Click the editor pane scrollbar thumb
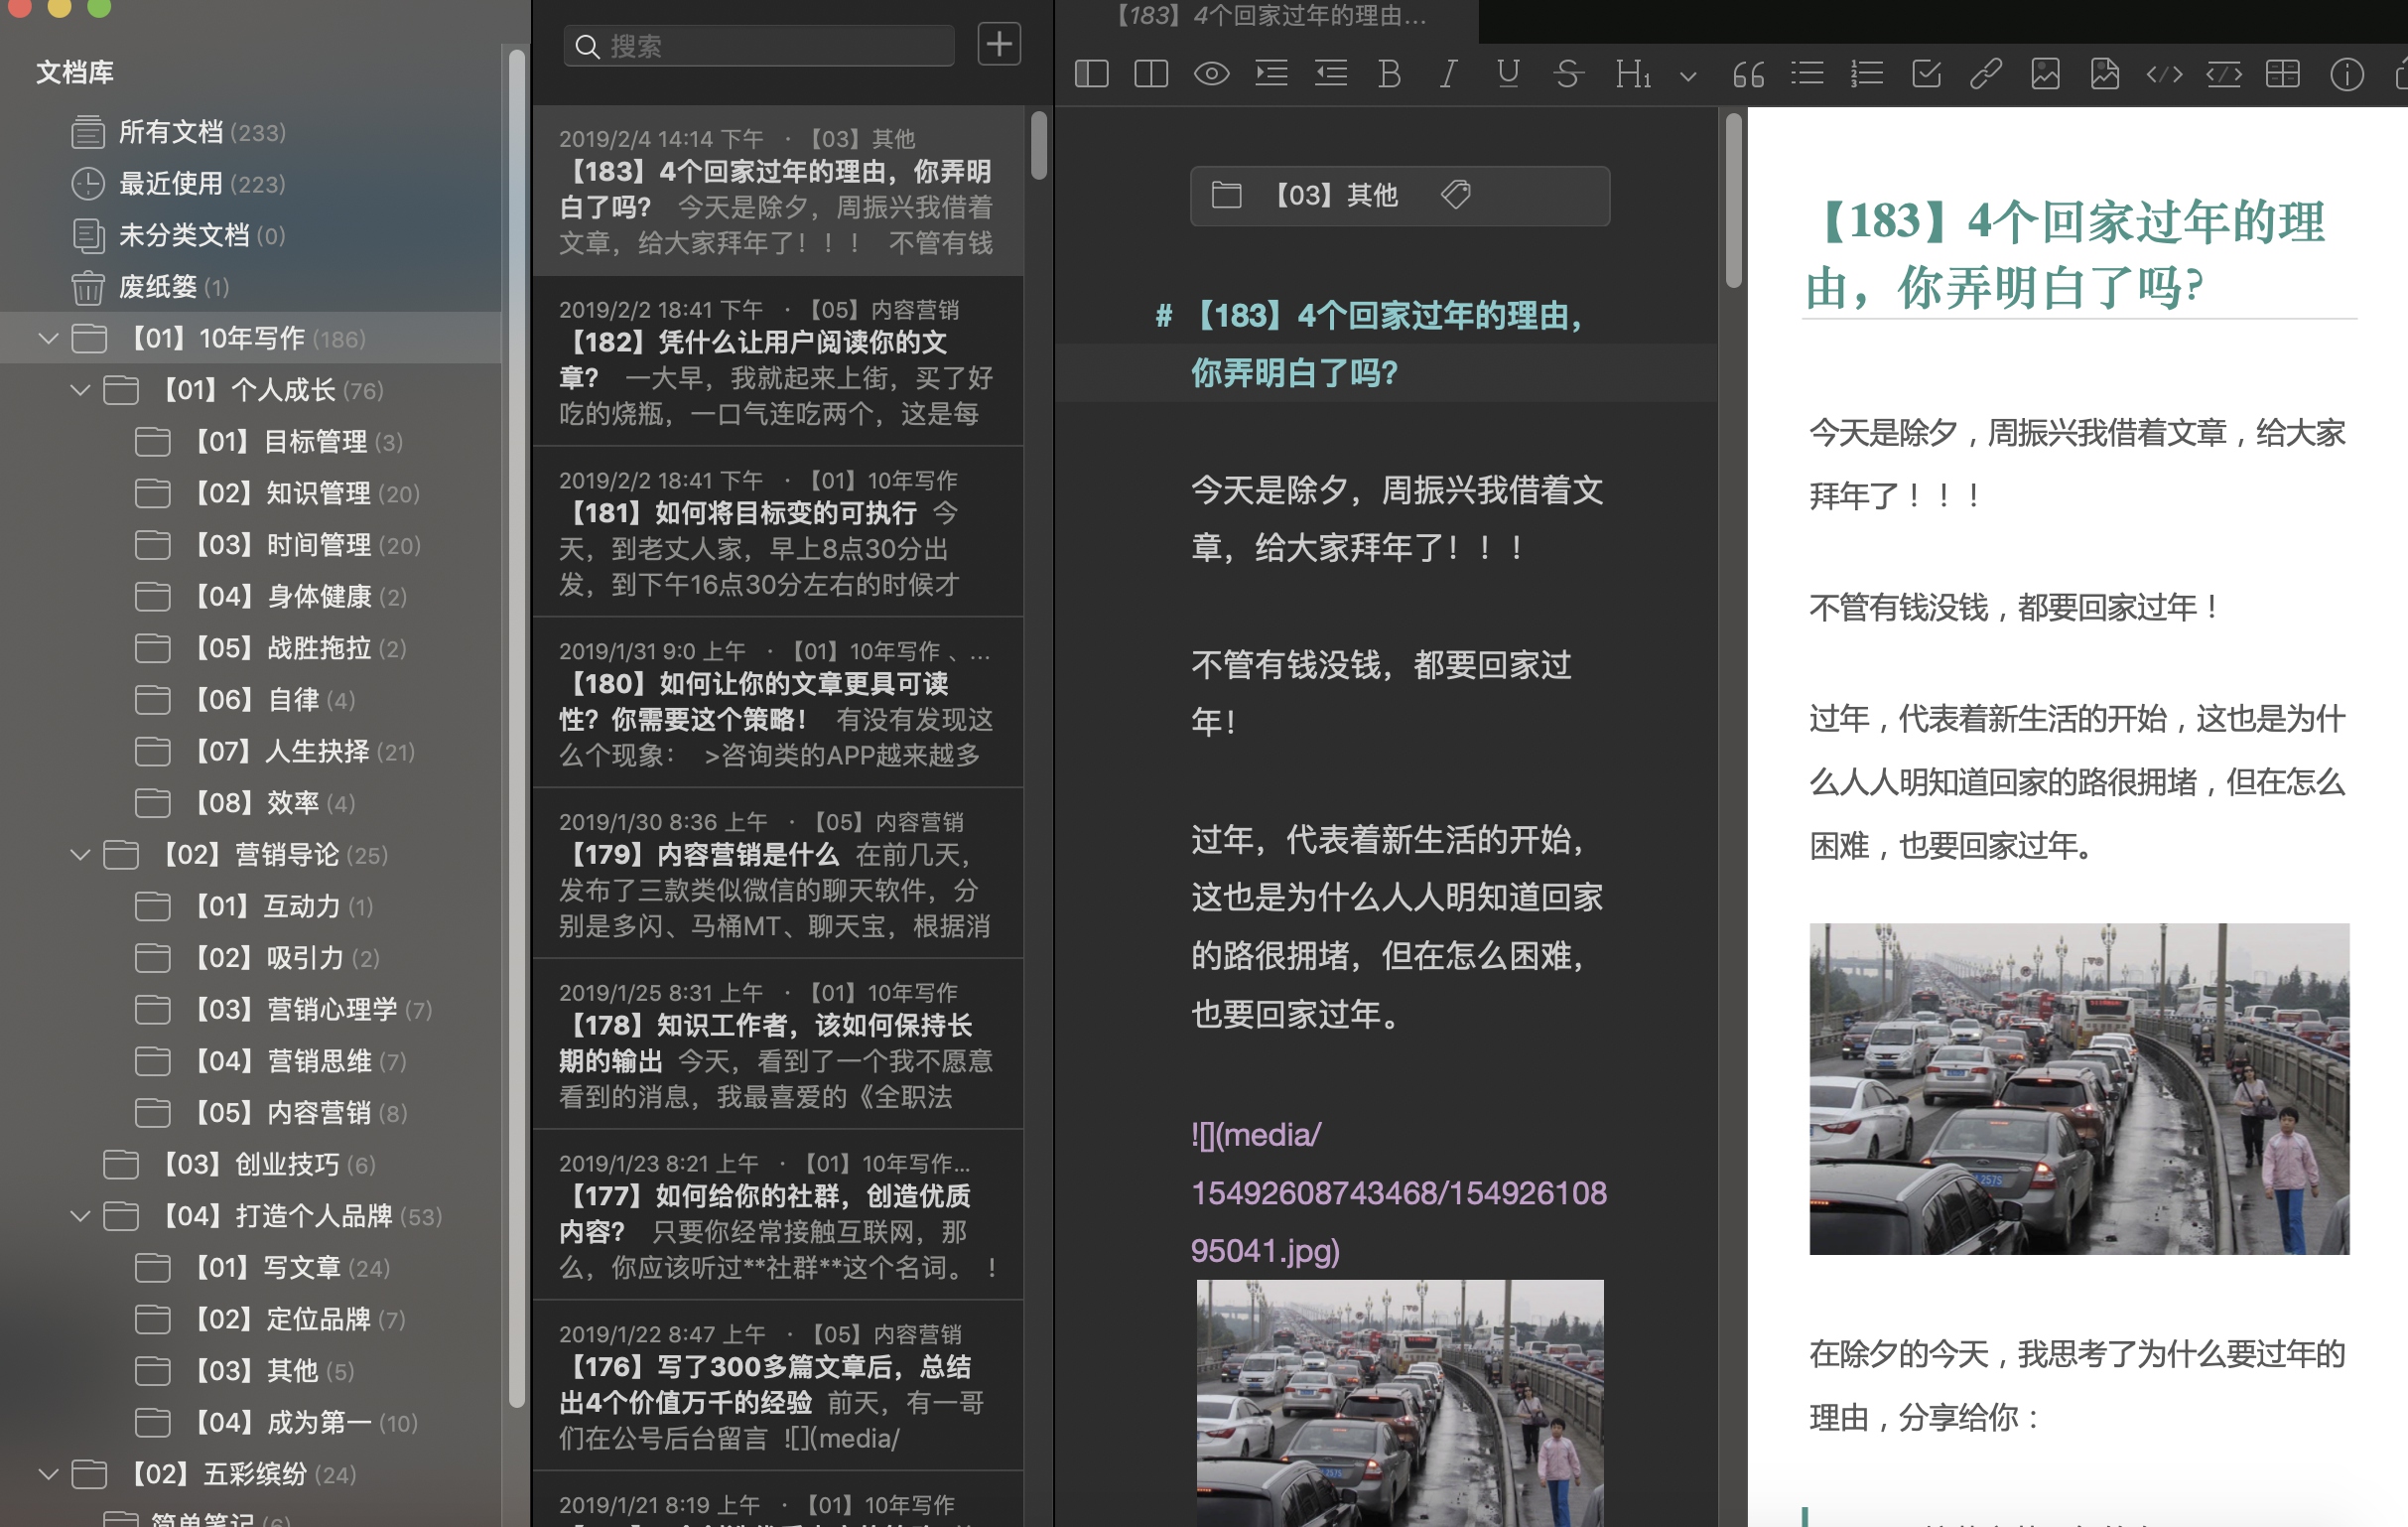This screenshot has width=2408, height=1527. tap(1733, 200)
